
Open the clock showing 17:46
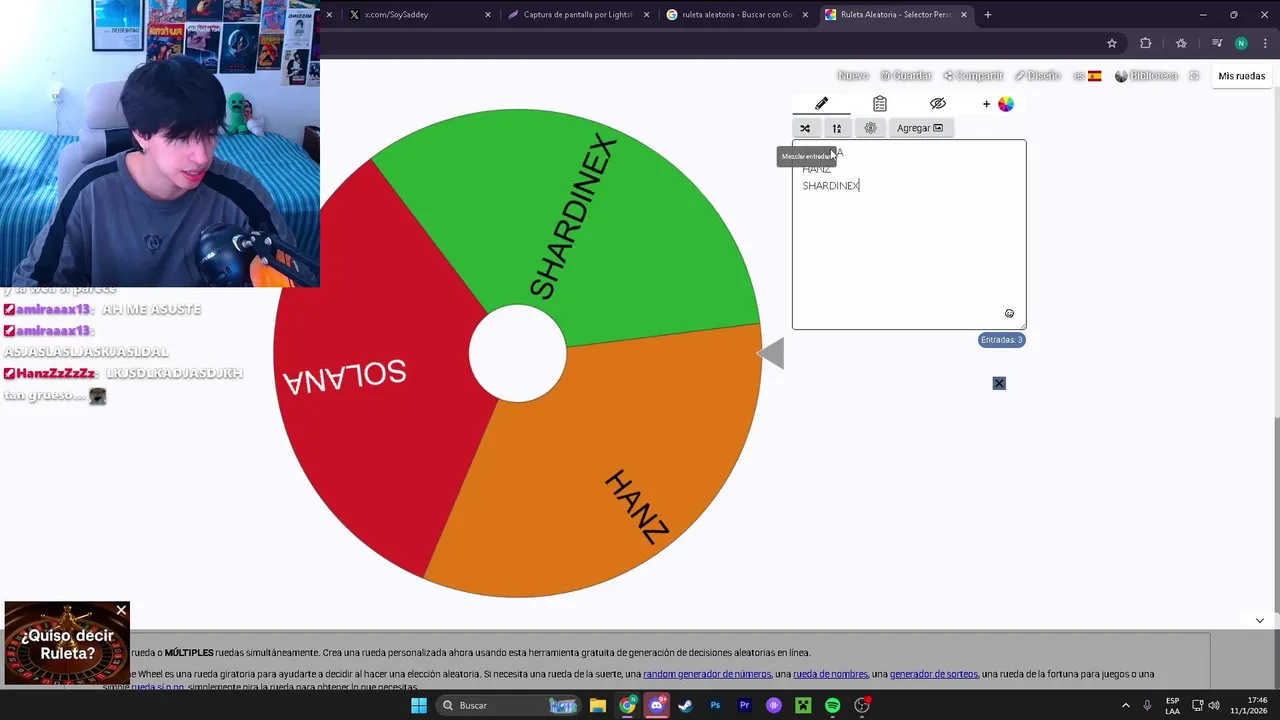(x=1247, y=705)
